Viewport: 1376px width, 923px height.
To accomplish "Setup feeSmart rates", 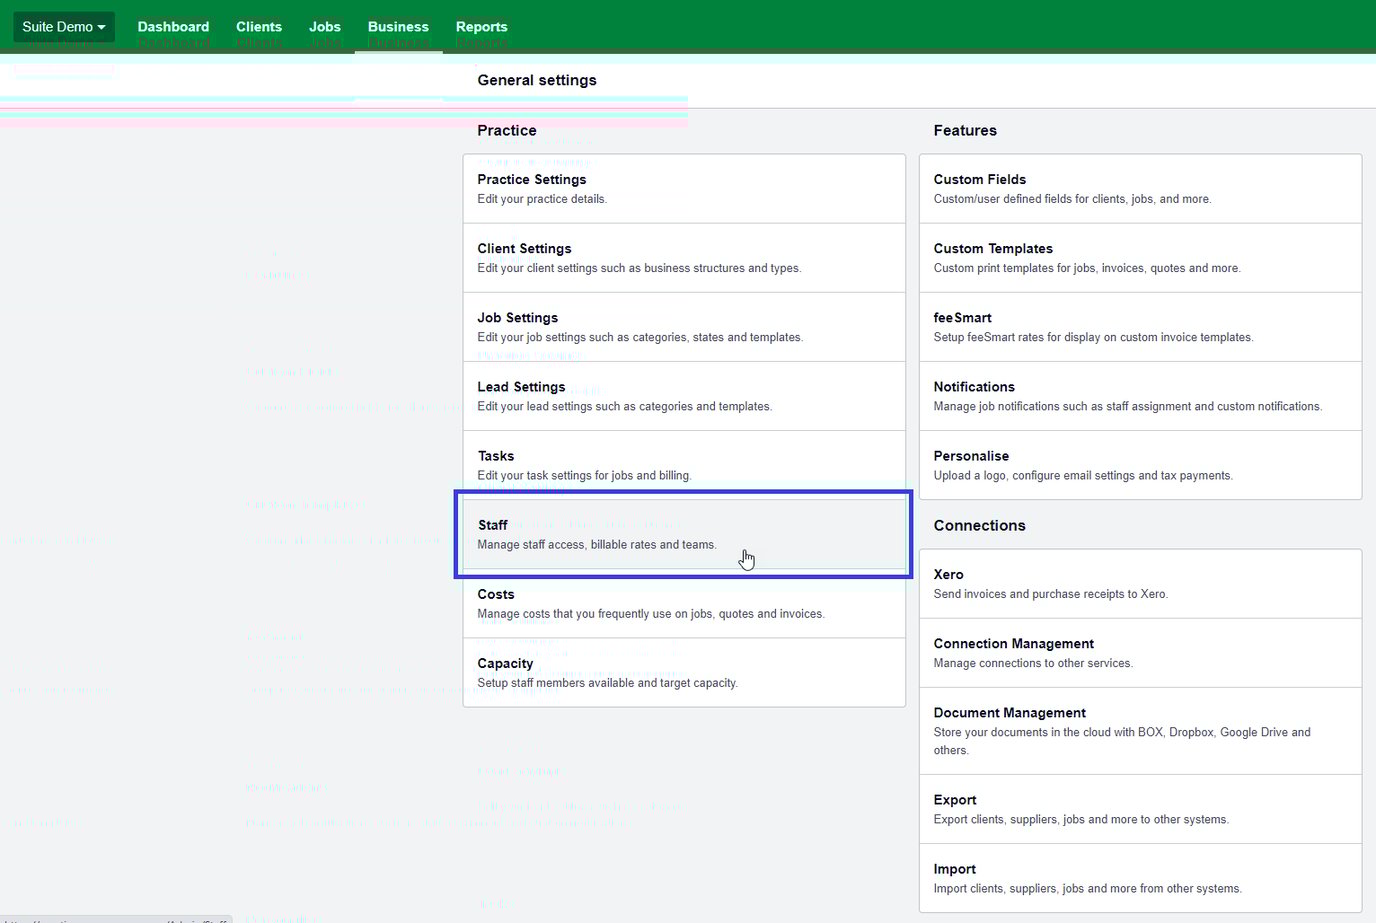I will click(x=1139, y=326).
